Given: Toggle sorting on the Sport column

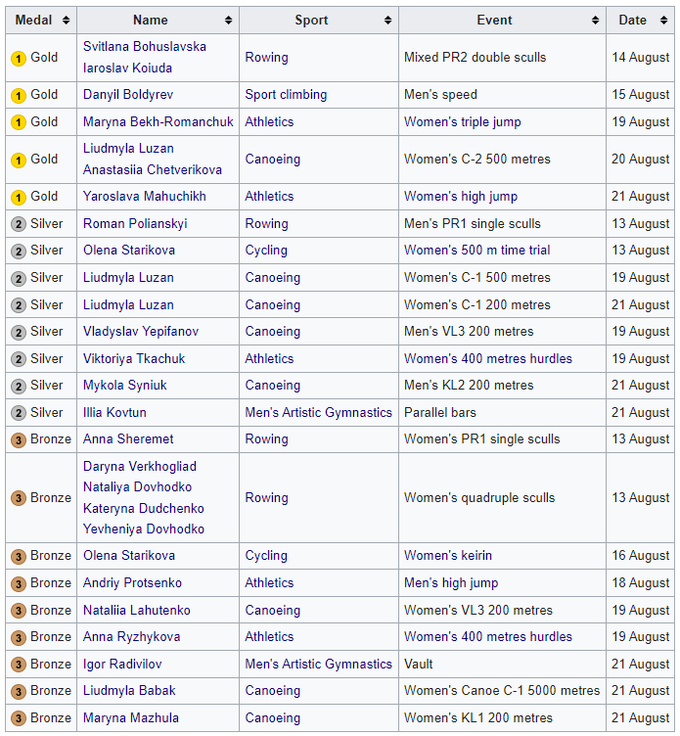Looking at the screenshot, I should (x=388, y=20).
